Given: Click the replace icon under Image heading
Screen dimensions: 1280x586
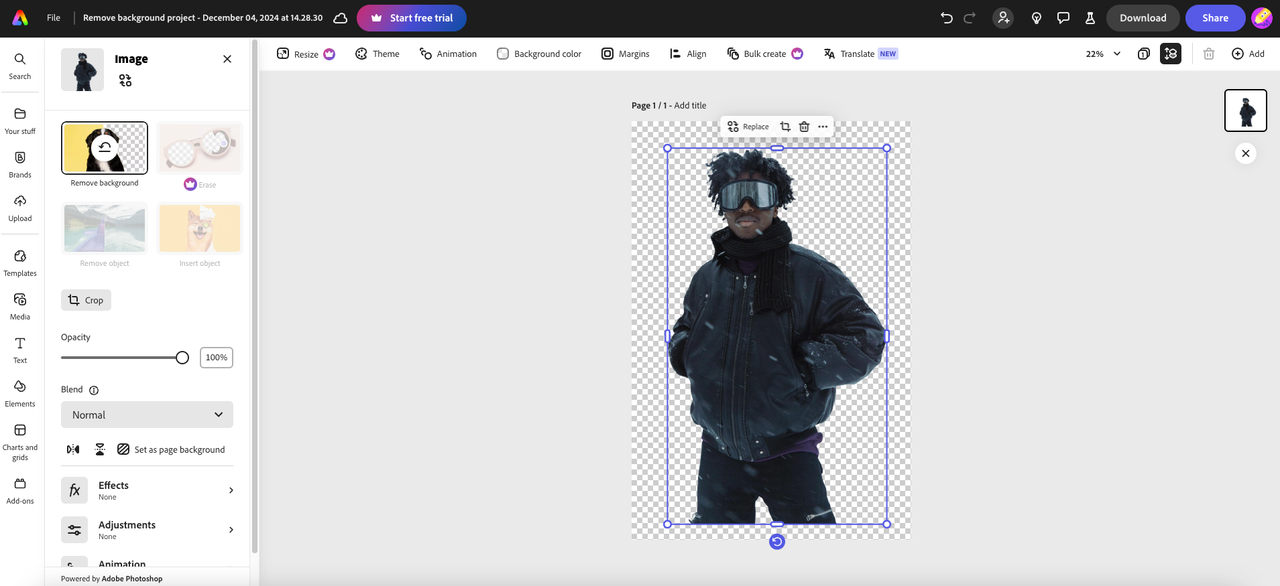Looking at the screenshot, I should coord(125,80).
